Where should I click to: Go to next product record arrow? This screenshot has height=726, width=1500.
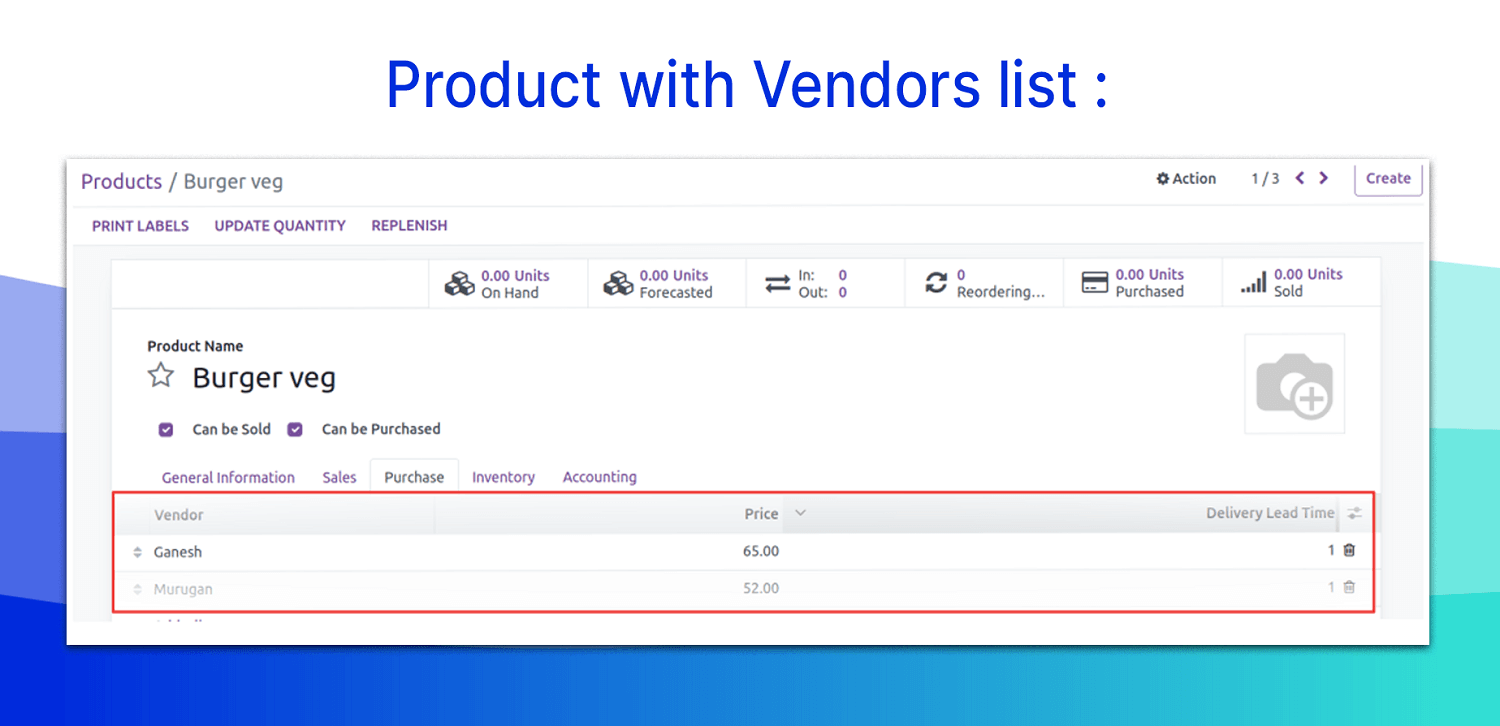pyautogui.click(x=1323, y=178)
